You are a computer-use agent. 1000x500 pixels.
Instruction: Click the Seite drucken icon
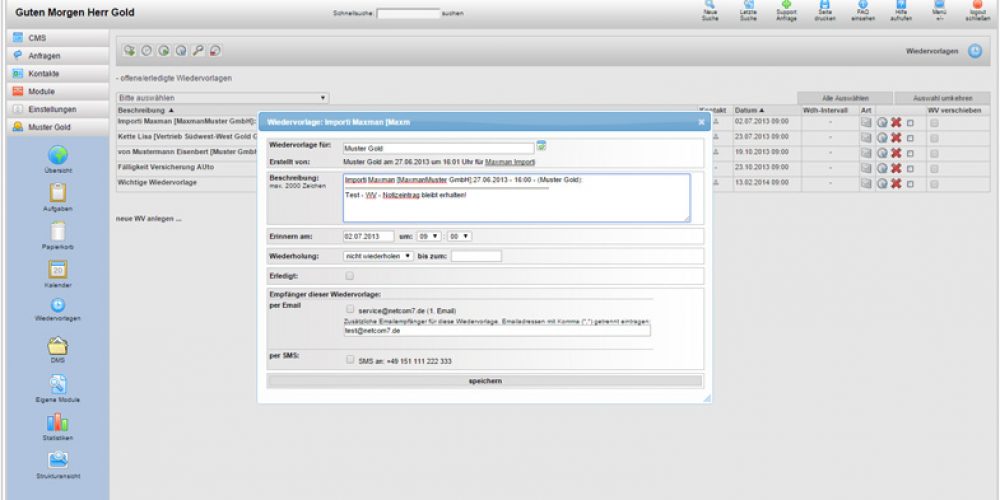pyautogui.click(x=825, y=8)
